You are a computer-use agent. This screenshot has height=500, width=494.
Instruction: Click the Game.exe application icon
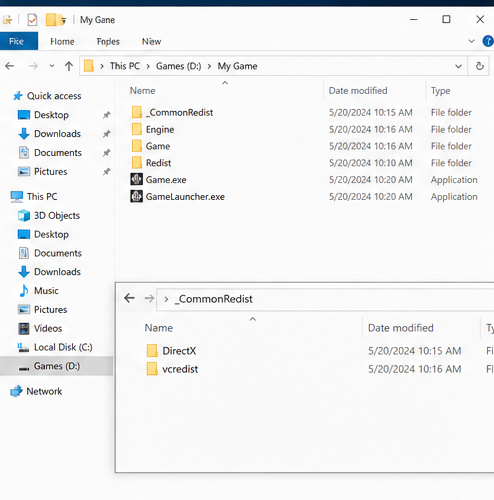[x=136, y=179]
